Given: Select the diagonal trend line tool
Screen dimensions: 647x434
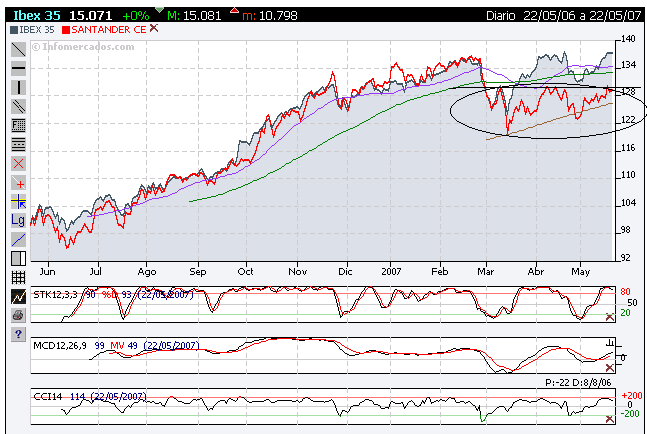Looking at the screenshot, I should [x=18, y=50].
